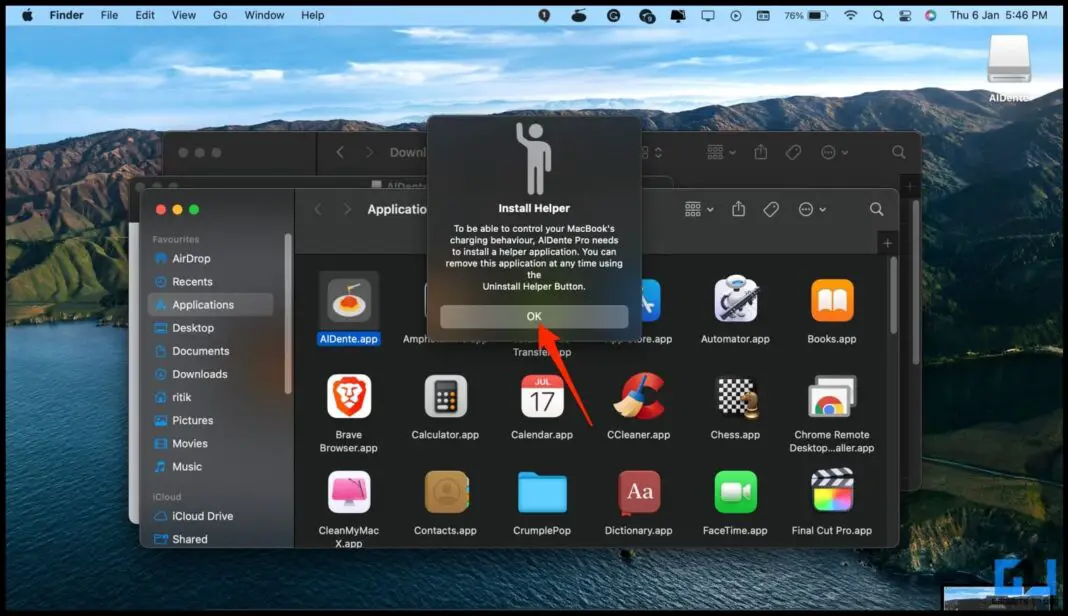Open the Edit menu in menu bar
1068x616 pixels.
click(145, 15)
